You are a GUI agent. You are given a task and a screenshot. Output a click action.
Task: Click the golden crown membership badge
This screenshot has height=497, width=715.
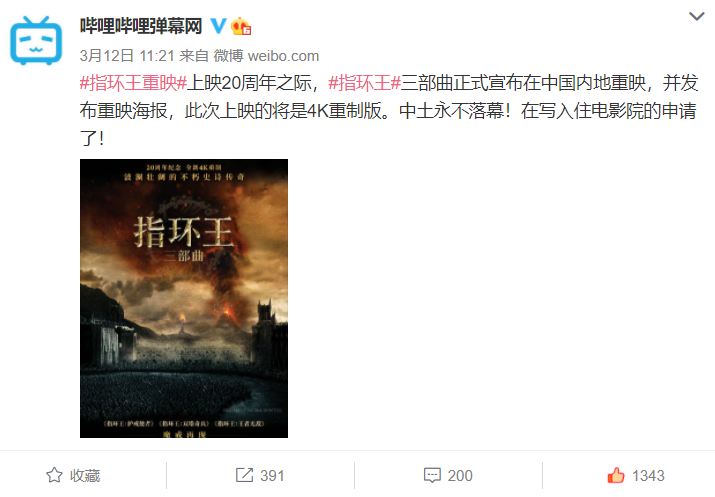pos(241,26)
